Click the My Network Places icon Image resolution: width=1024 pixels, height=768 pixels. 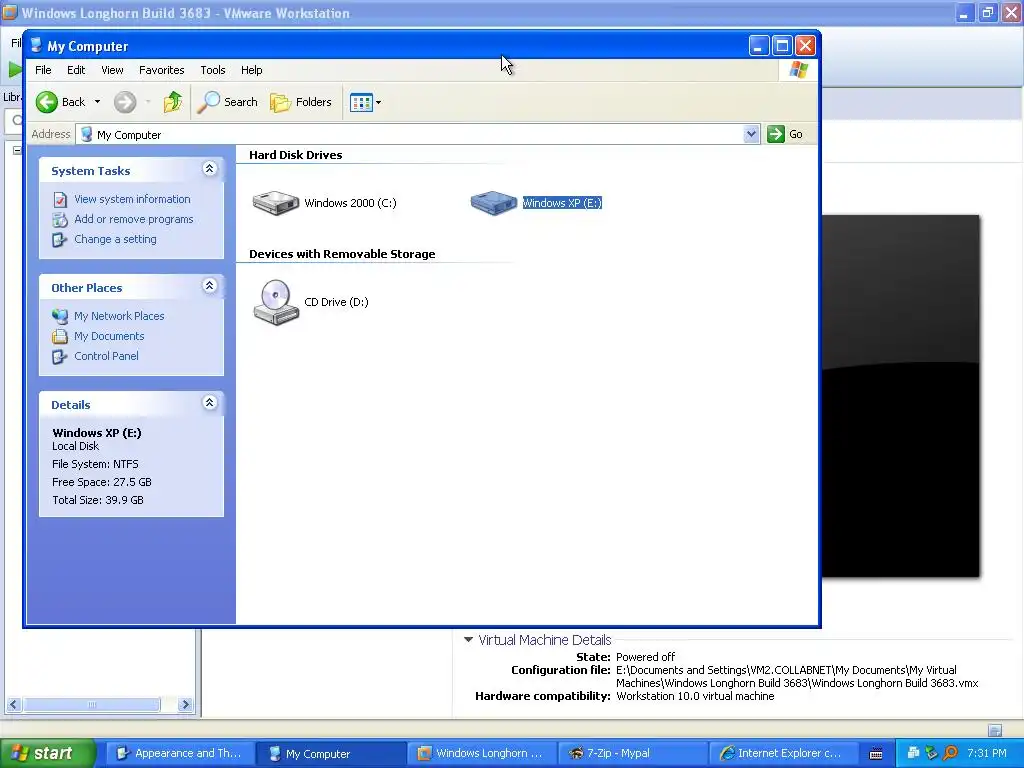60,316
